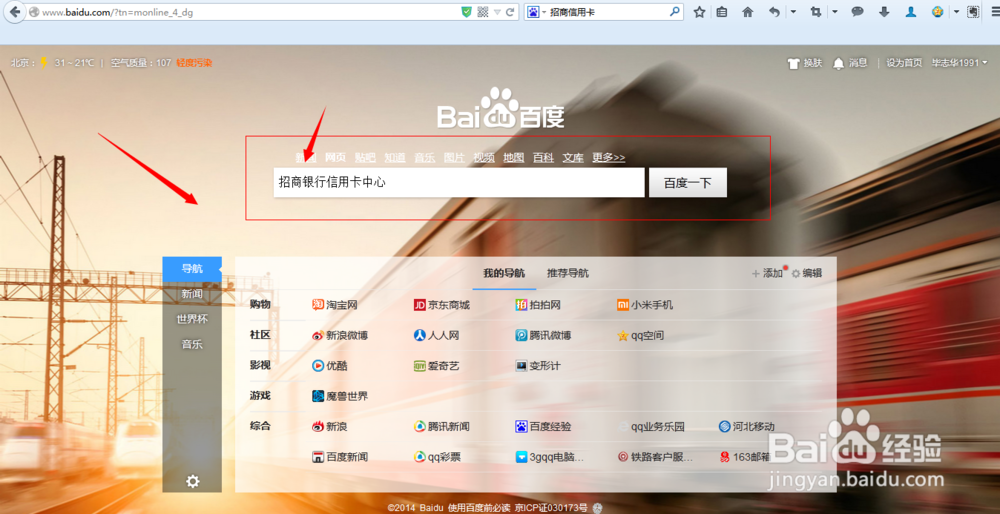Screen dimensions: 1000x514
Task: Open the QR code icon in address bar
Action: (x=483, y=11)
